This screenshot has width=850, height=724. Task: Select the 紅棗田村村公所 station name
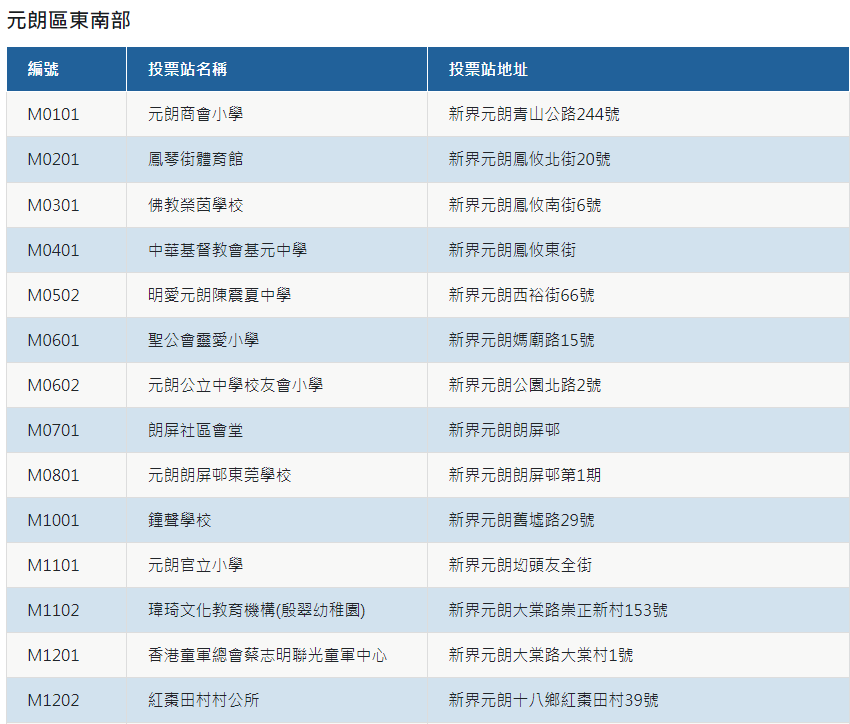coord(203,700)
